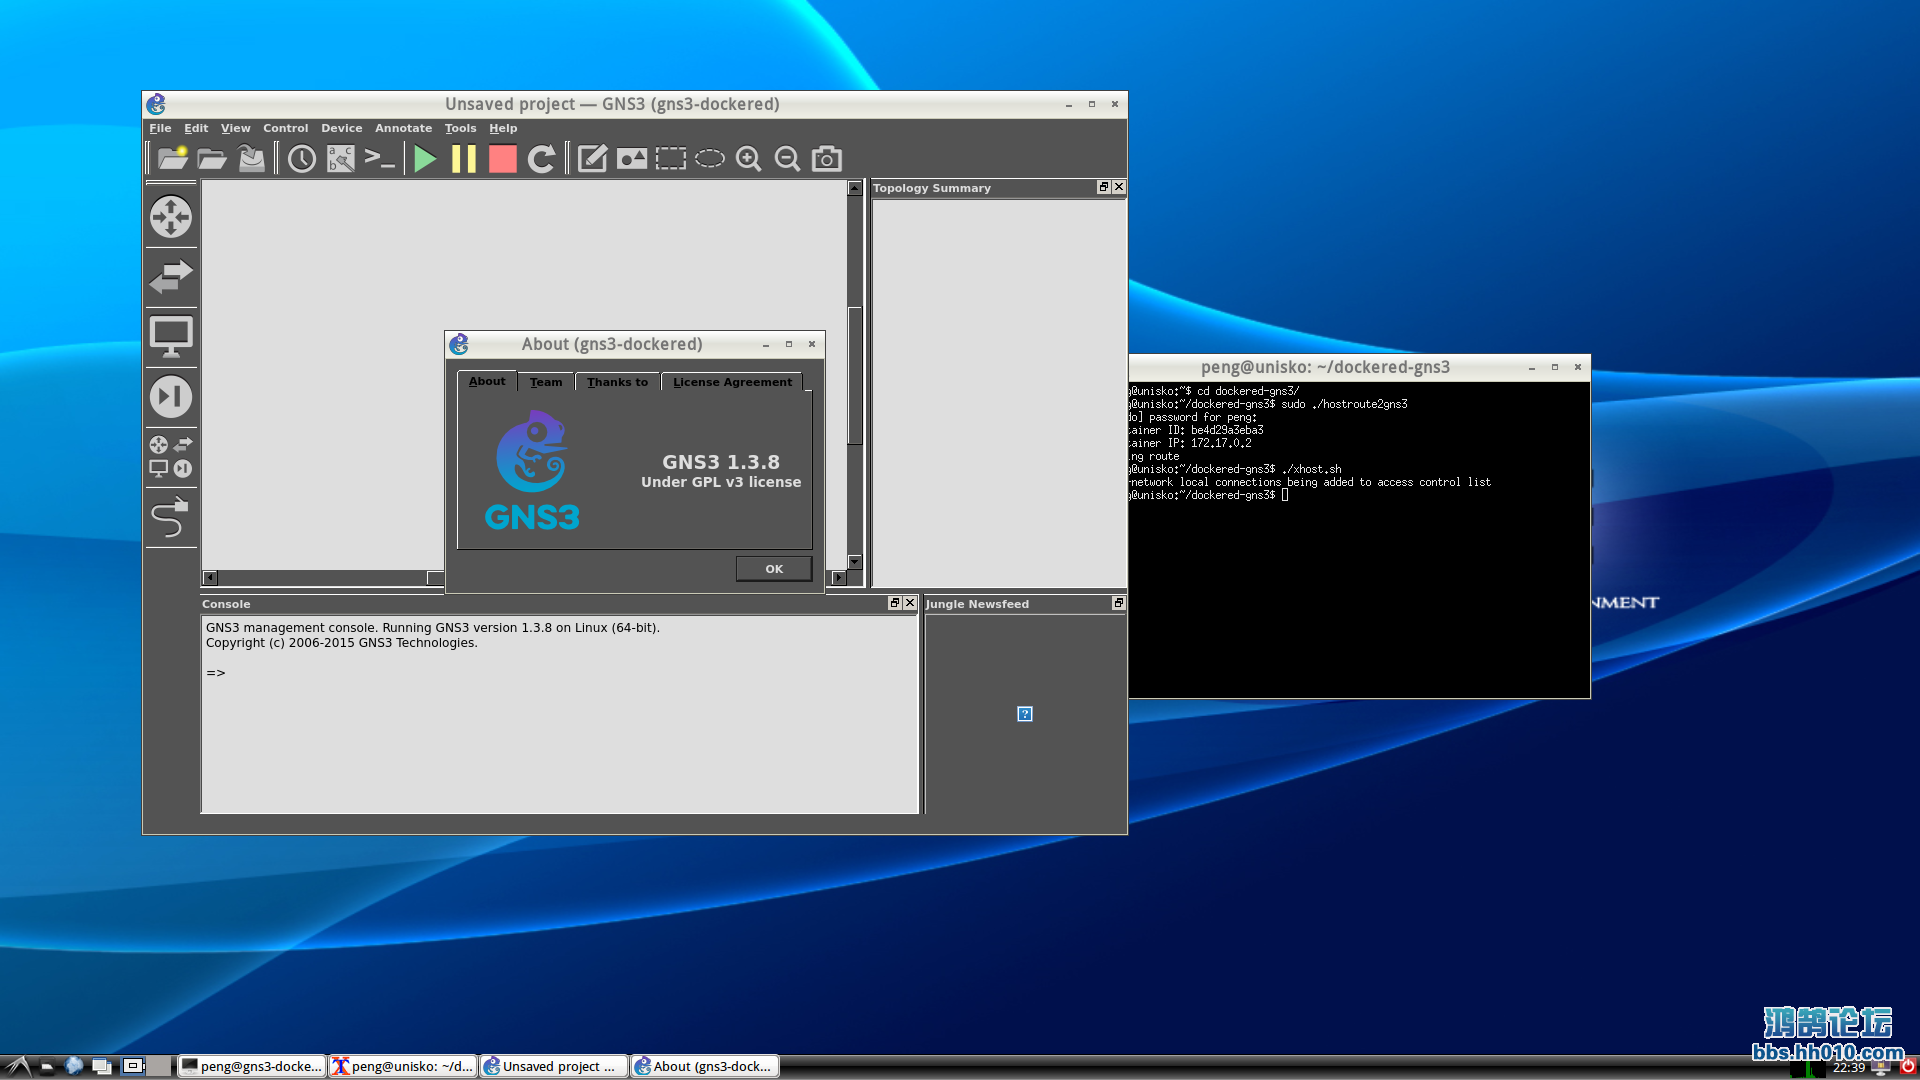The width and height of the screenshot is (1920, 1080).
Task: Open the snapshots clock icon
Action: click(302, 158)
